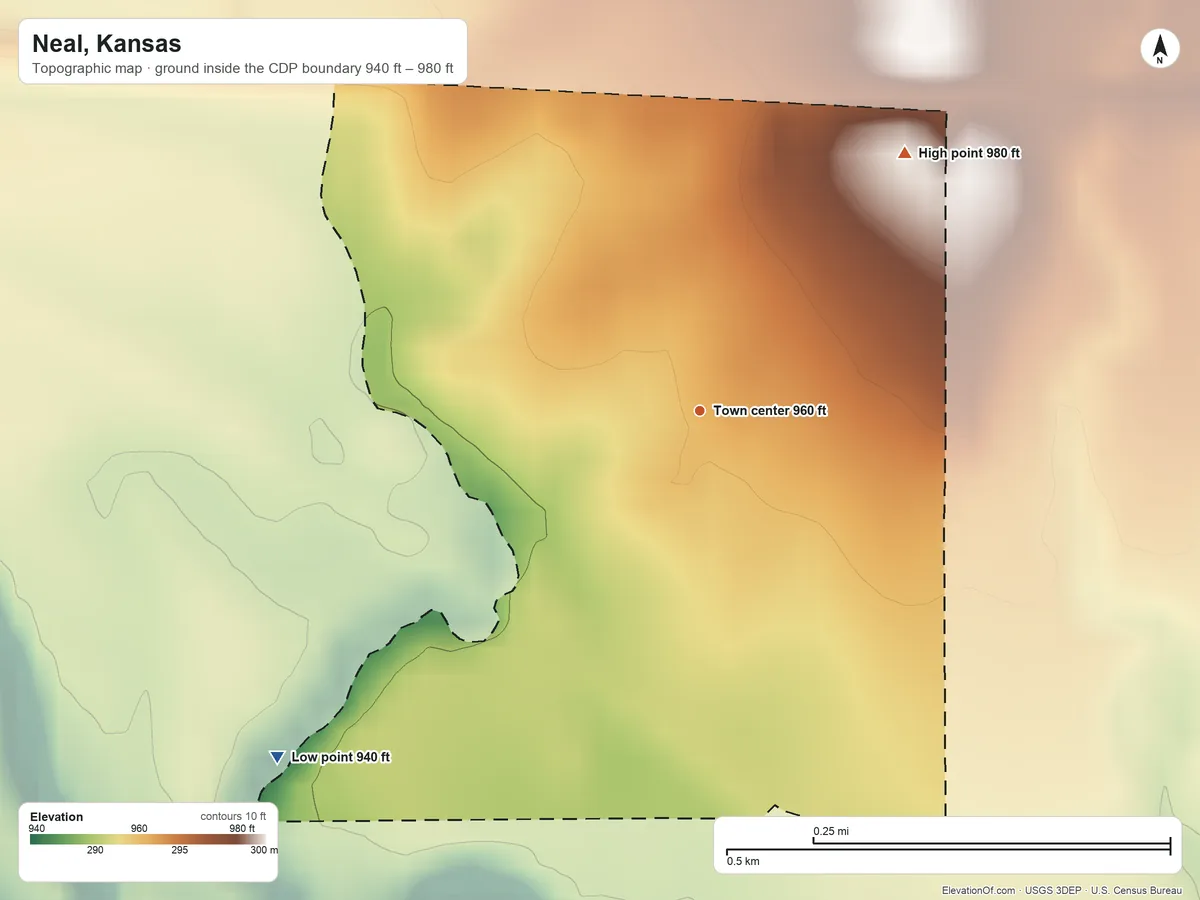Click the '0.5 km' scale label
The height and width of the screenshot is (900, 1200).
point(743,861)
